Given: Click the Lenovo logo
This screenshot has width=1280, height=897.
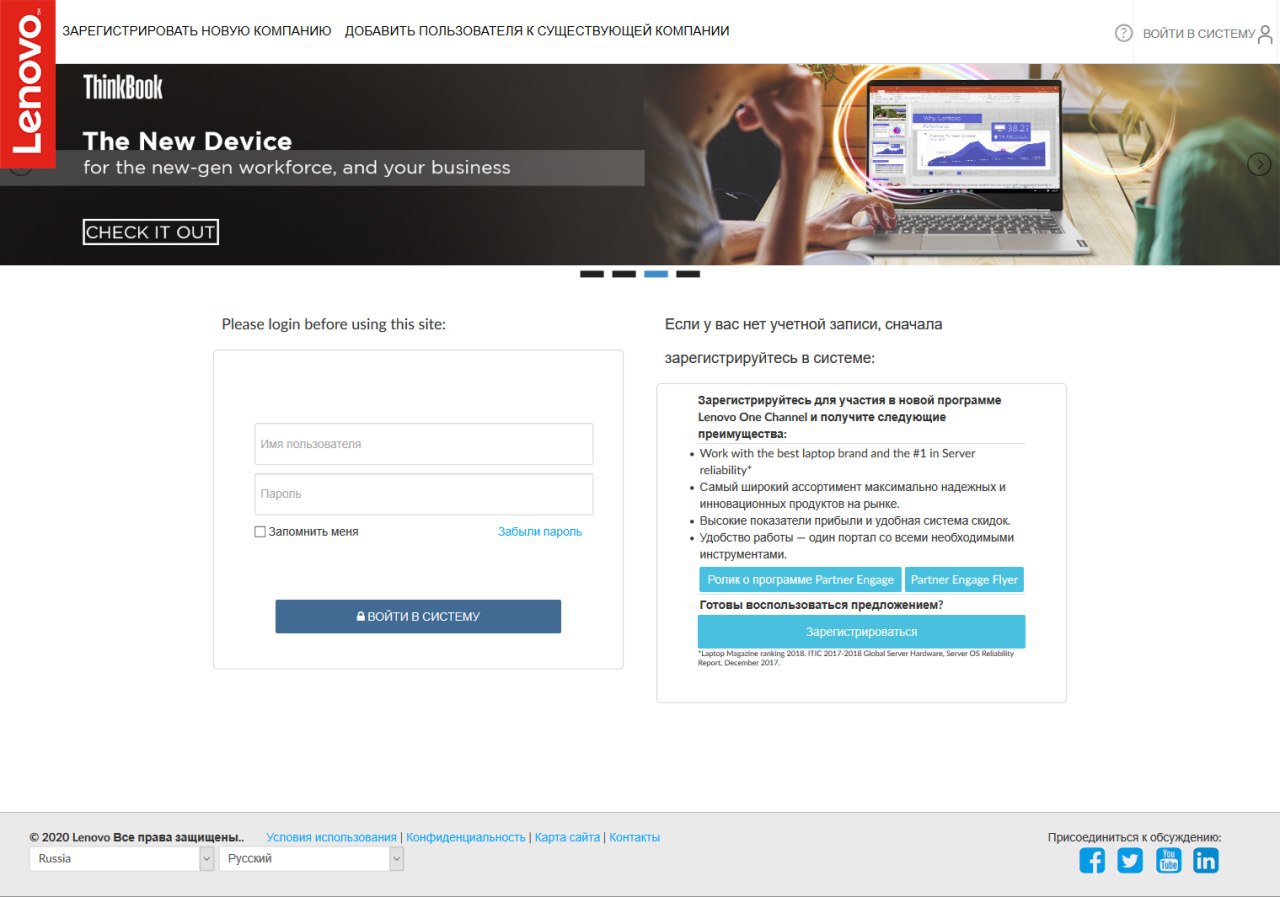Looking at the screenshot, I should (x=28, y=84).
